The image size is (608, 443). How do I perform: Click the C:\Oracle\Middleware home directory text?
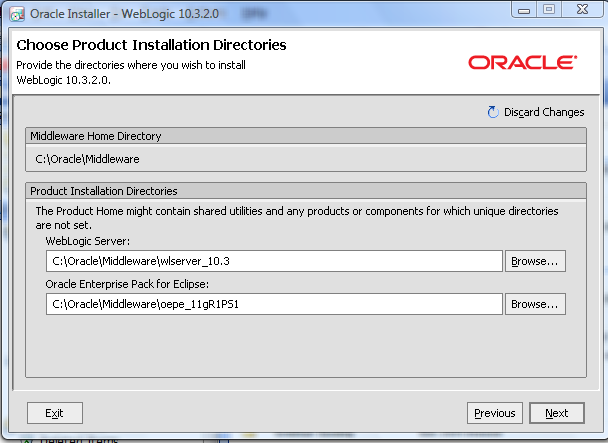point(87,159)
